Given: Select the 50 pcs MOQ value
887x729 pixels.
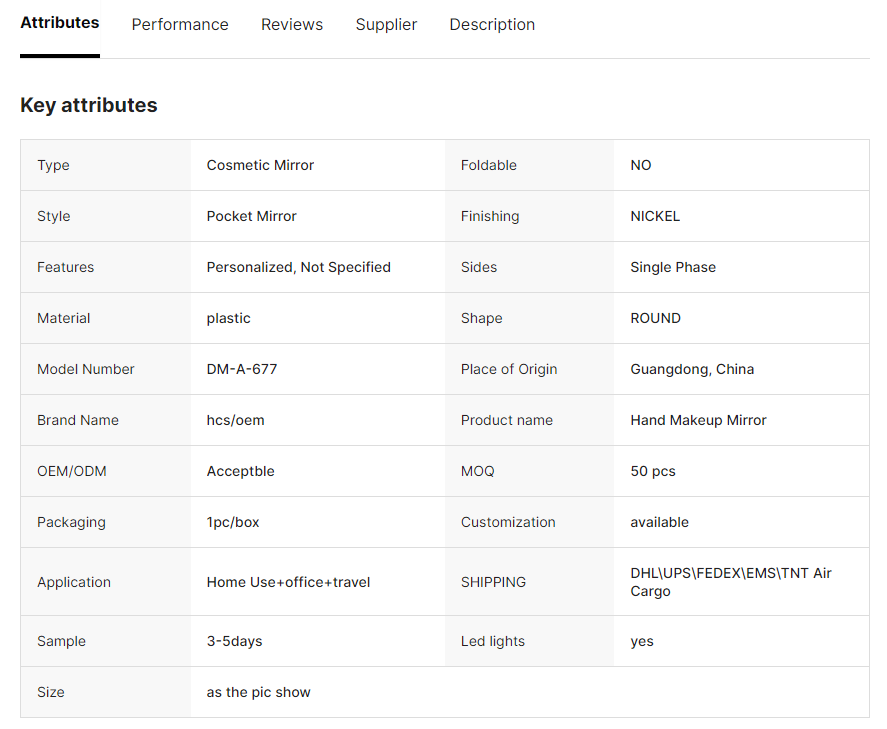Looking at the screenshot, I should click(x=653, y=472).
